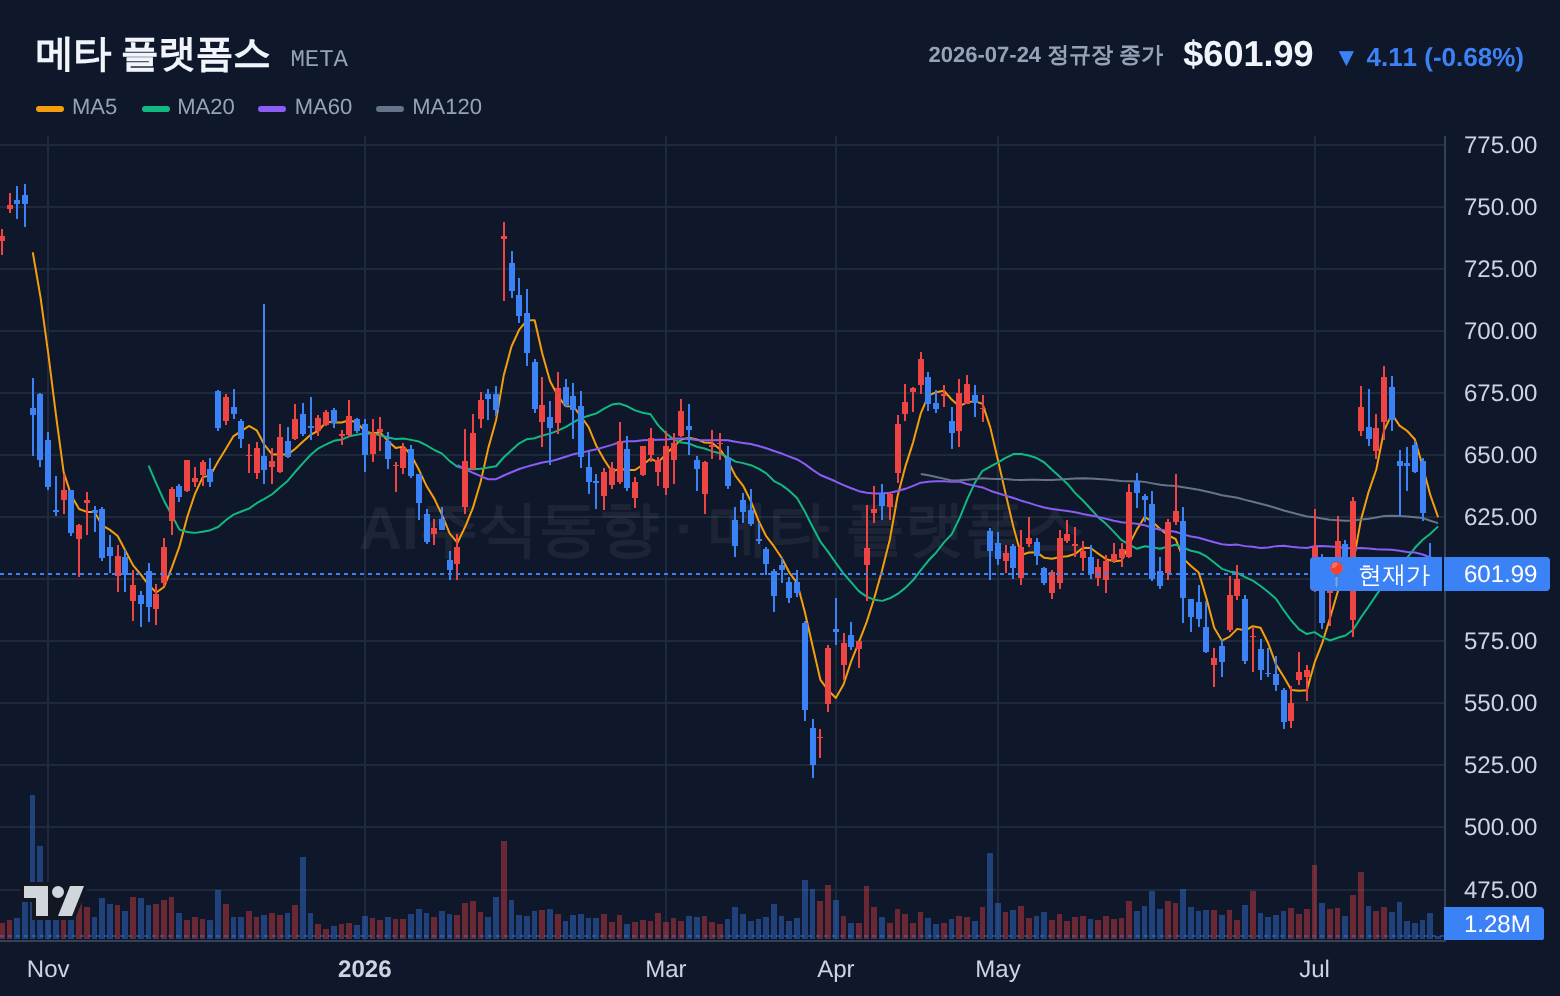Click the red pin icon beside 현재가
The height and width of the screenshot is (996, 1560).
pos(1336,574)
